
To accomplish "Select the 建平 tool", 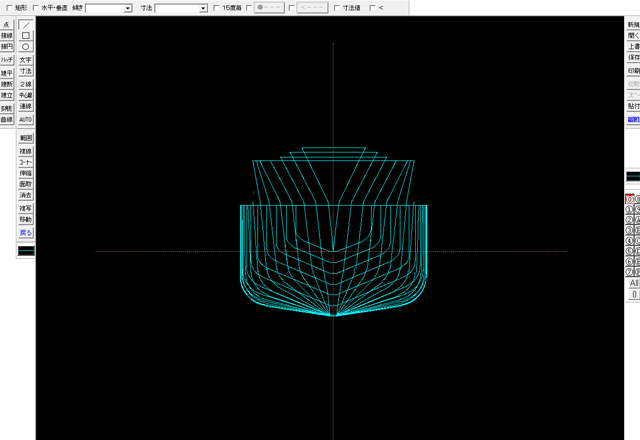I will coord(7,73).
